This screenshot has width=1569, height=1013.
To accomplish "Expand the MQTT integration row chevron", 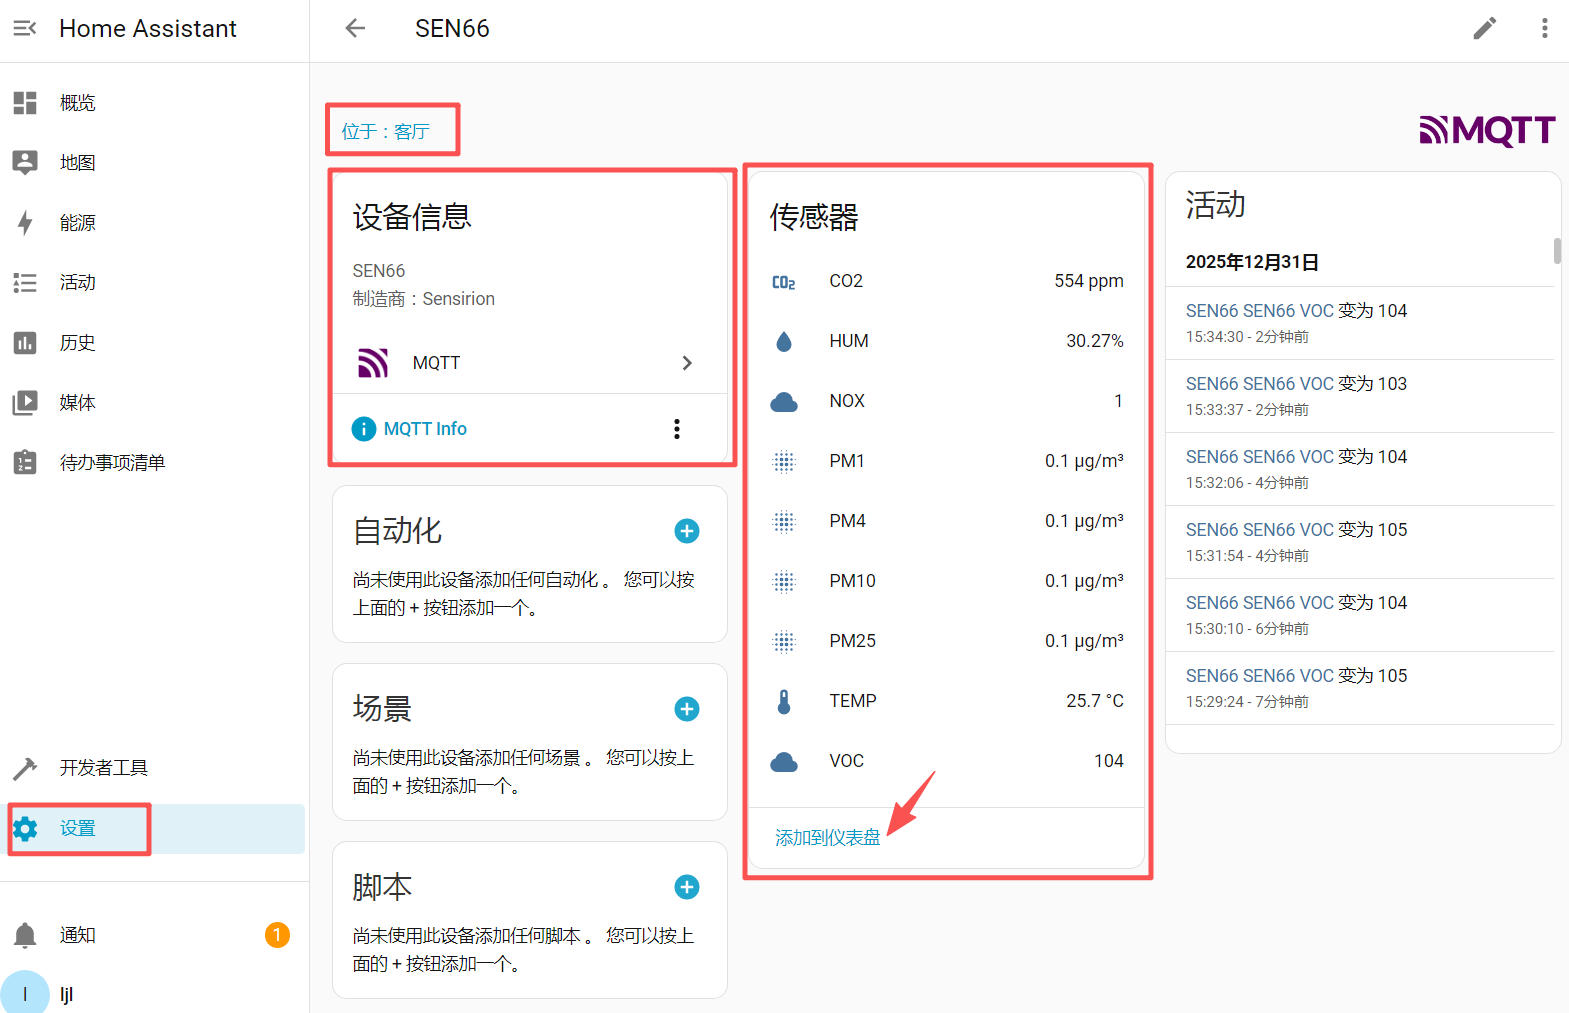I will pos(686,363).
